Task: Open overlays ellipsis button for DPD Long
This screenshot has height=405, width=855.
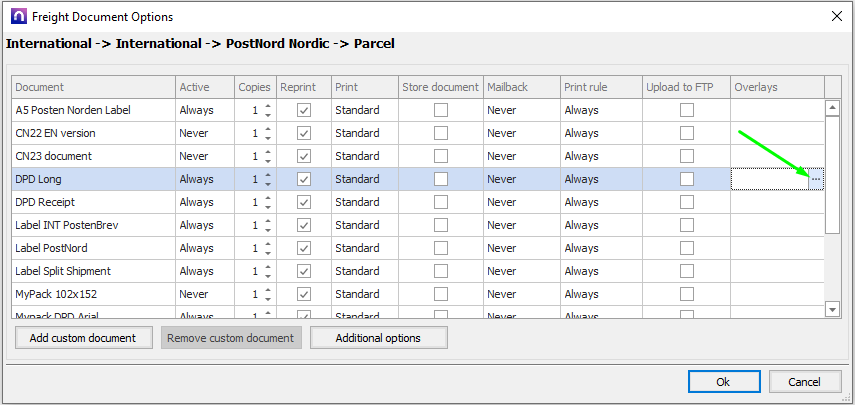Action: click(816, 179)
